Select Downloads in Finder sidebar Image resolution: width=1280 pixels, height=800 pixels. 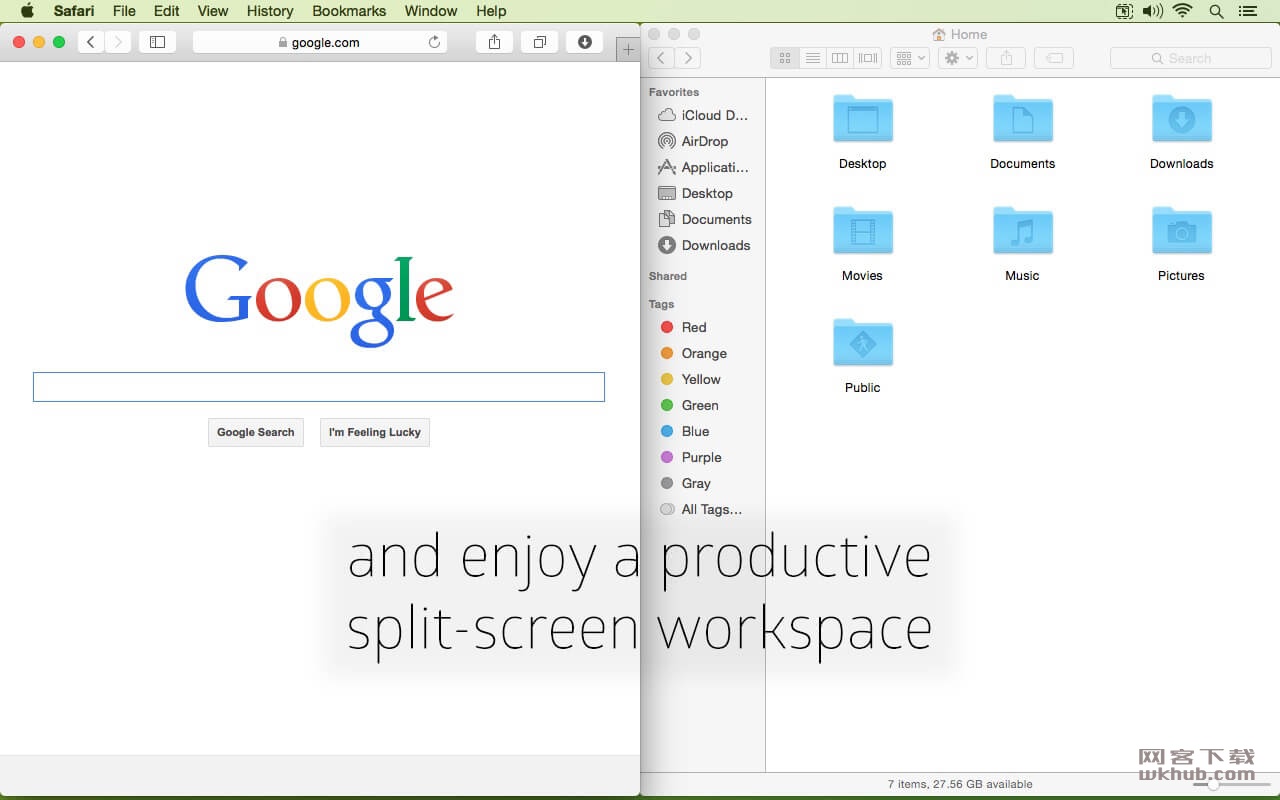704,245
